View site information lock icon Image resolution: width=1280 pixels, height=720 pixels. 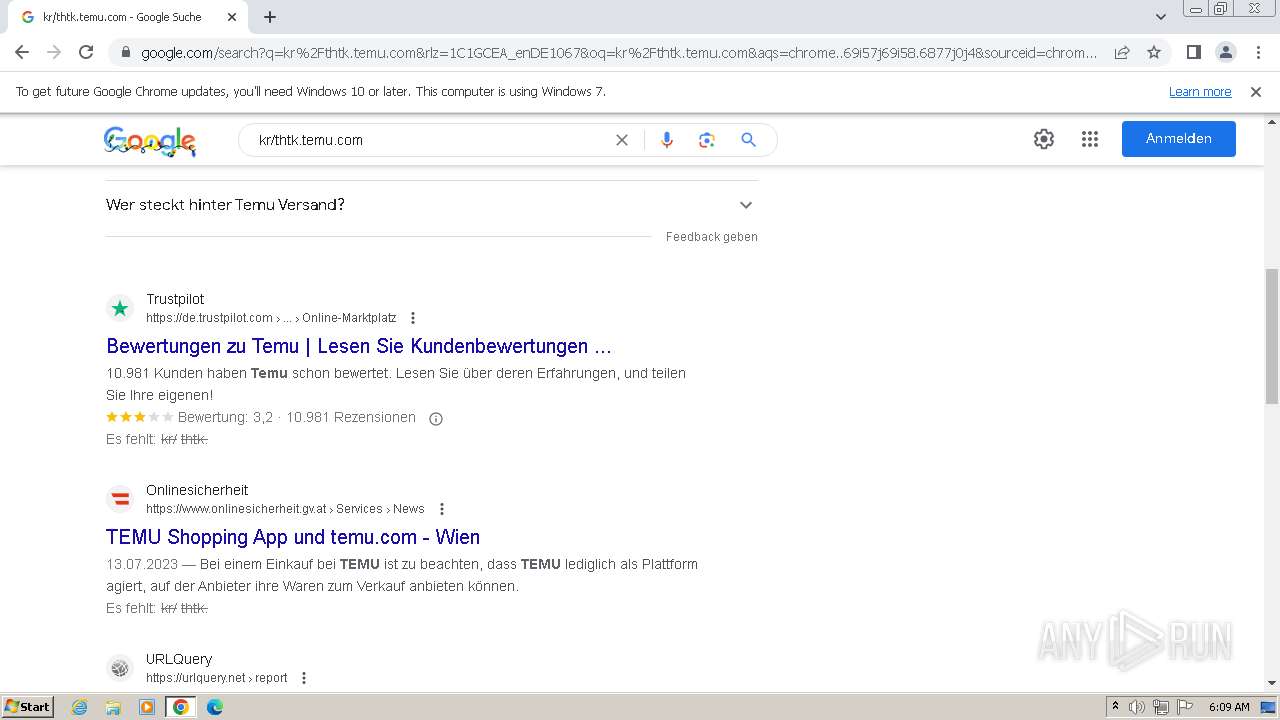125,53
